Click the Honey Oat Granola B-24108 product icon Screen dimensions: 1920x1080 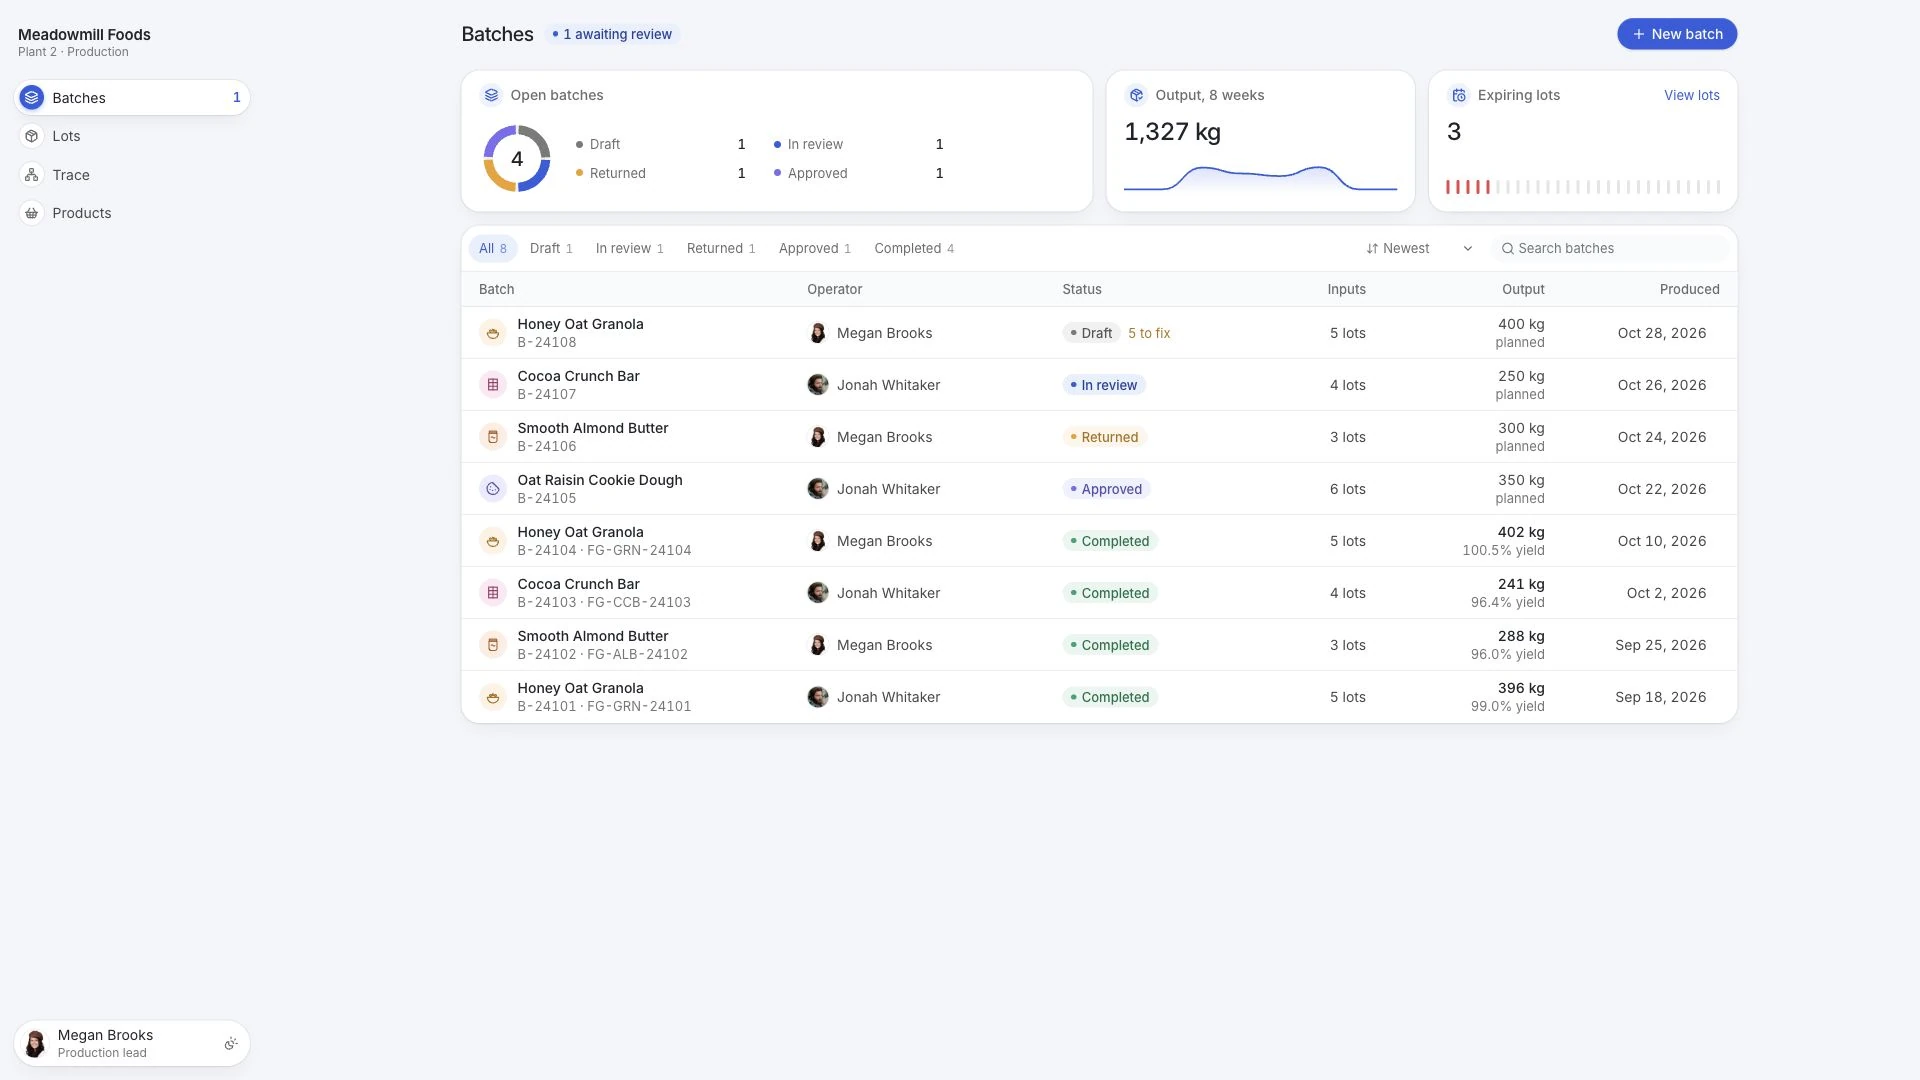[x=493, y=333]
